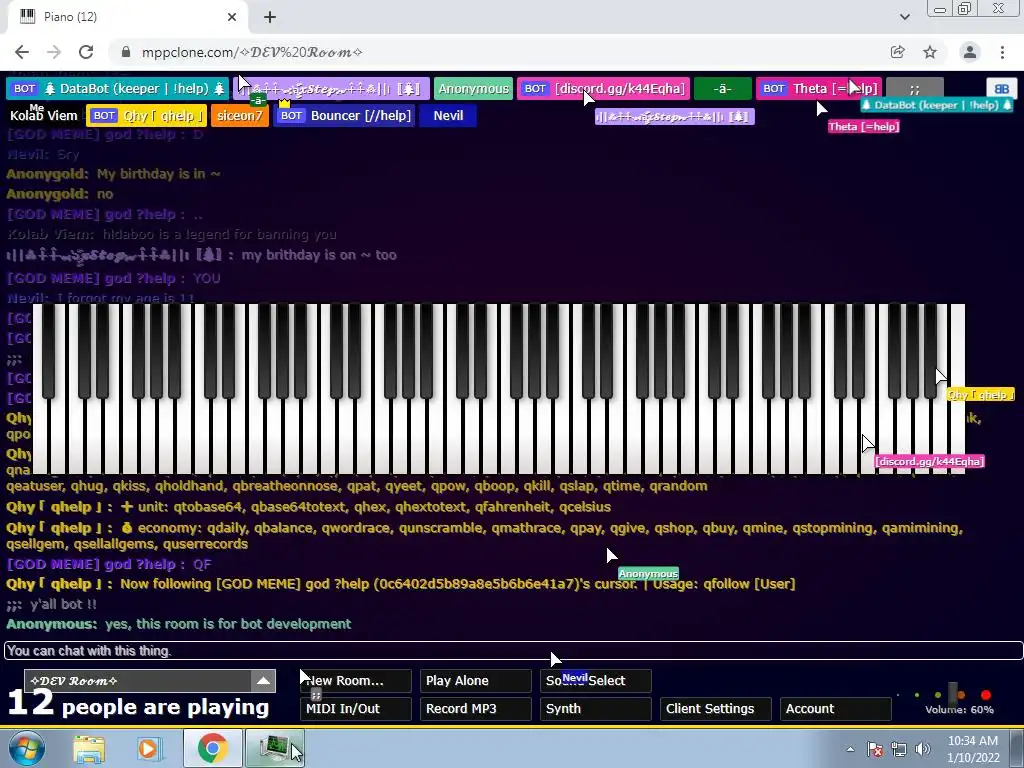Click the BOT badge on discord.gg tag
Viewport: 1024px width, 768px height.
click(x=536, y=89)
